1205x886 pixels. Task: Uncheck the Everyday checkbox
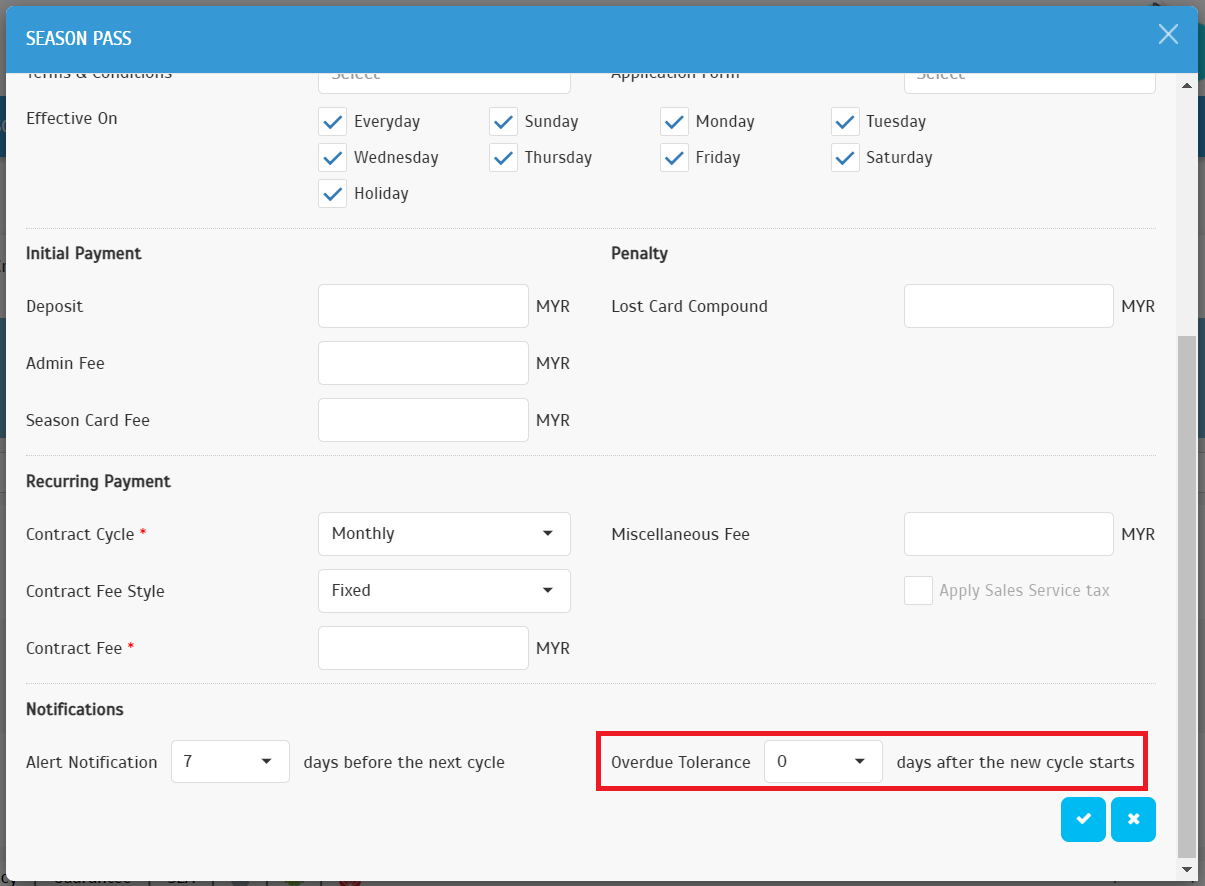click(332, 122)
